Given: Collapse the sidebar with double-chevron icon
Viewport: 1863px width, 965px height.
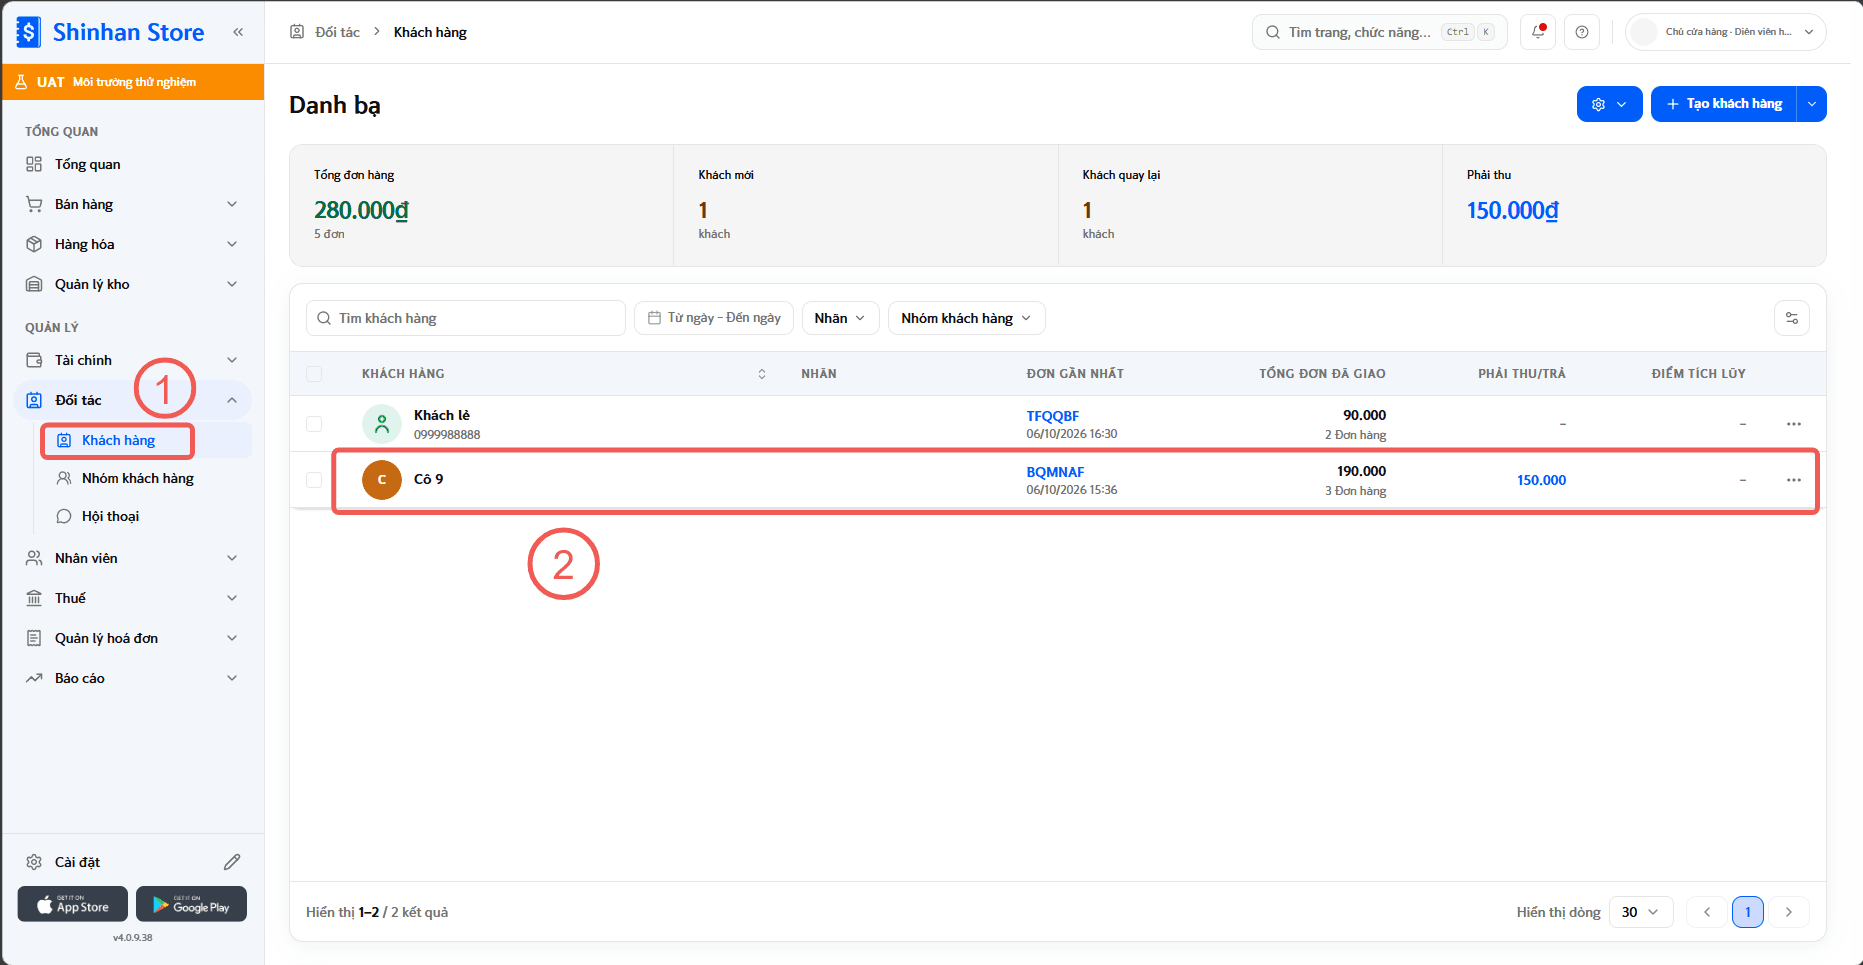Looking at the screenshot, I should point(238,32).
